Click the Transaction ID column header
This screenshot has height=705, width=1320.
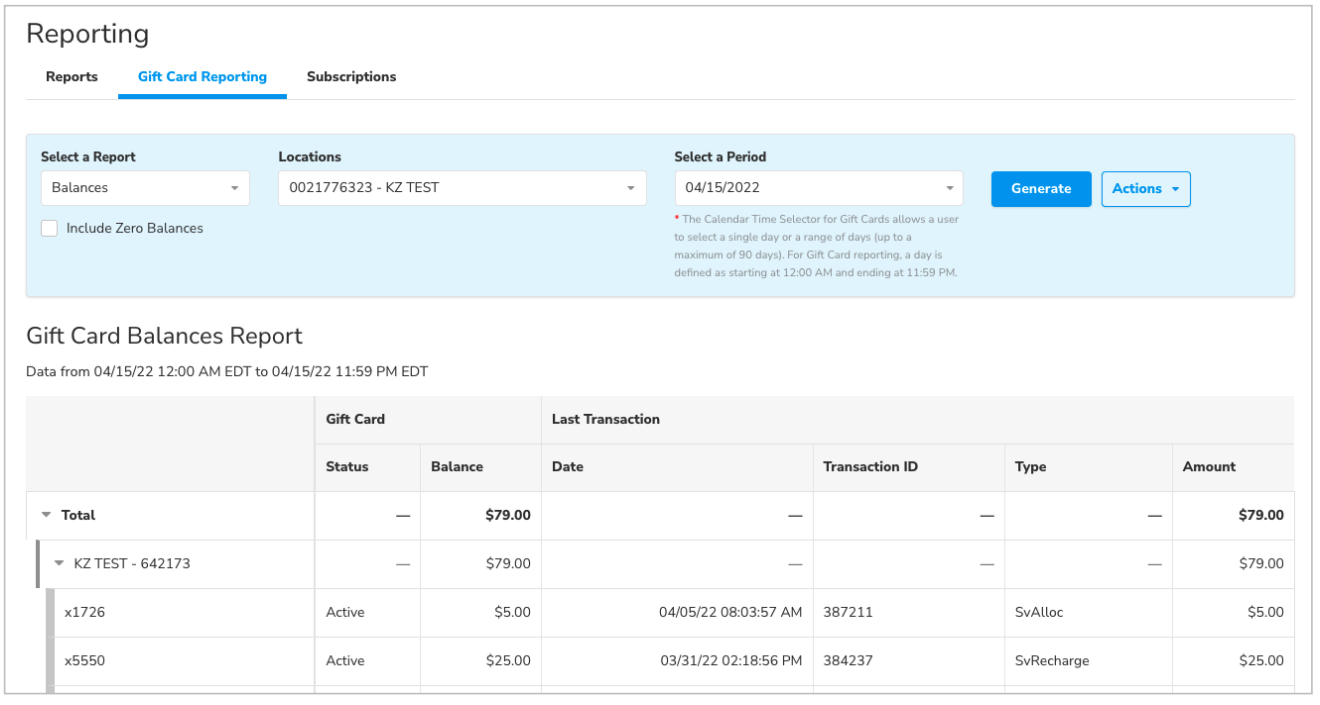point(870,467)
